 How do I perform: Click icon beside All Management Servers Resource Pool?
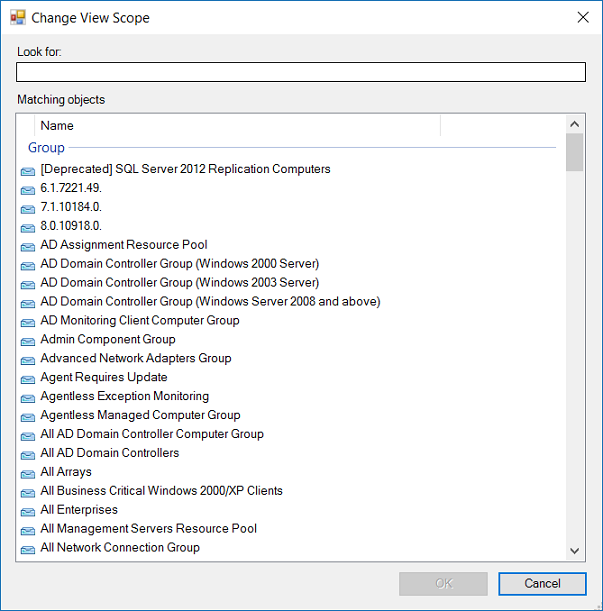[x=28, y=531]
